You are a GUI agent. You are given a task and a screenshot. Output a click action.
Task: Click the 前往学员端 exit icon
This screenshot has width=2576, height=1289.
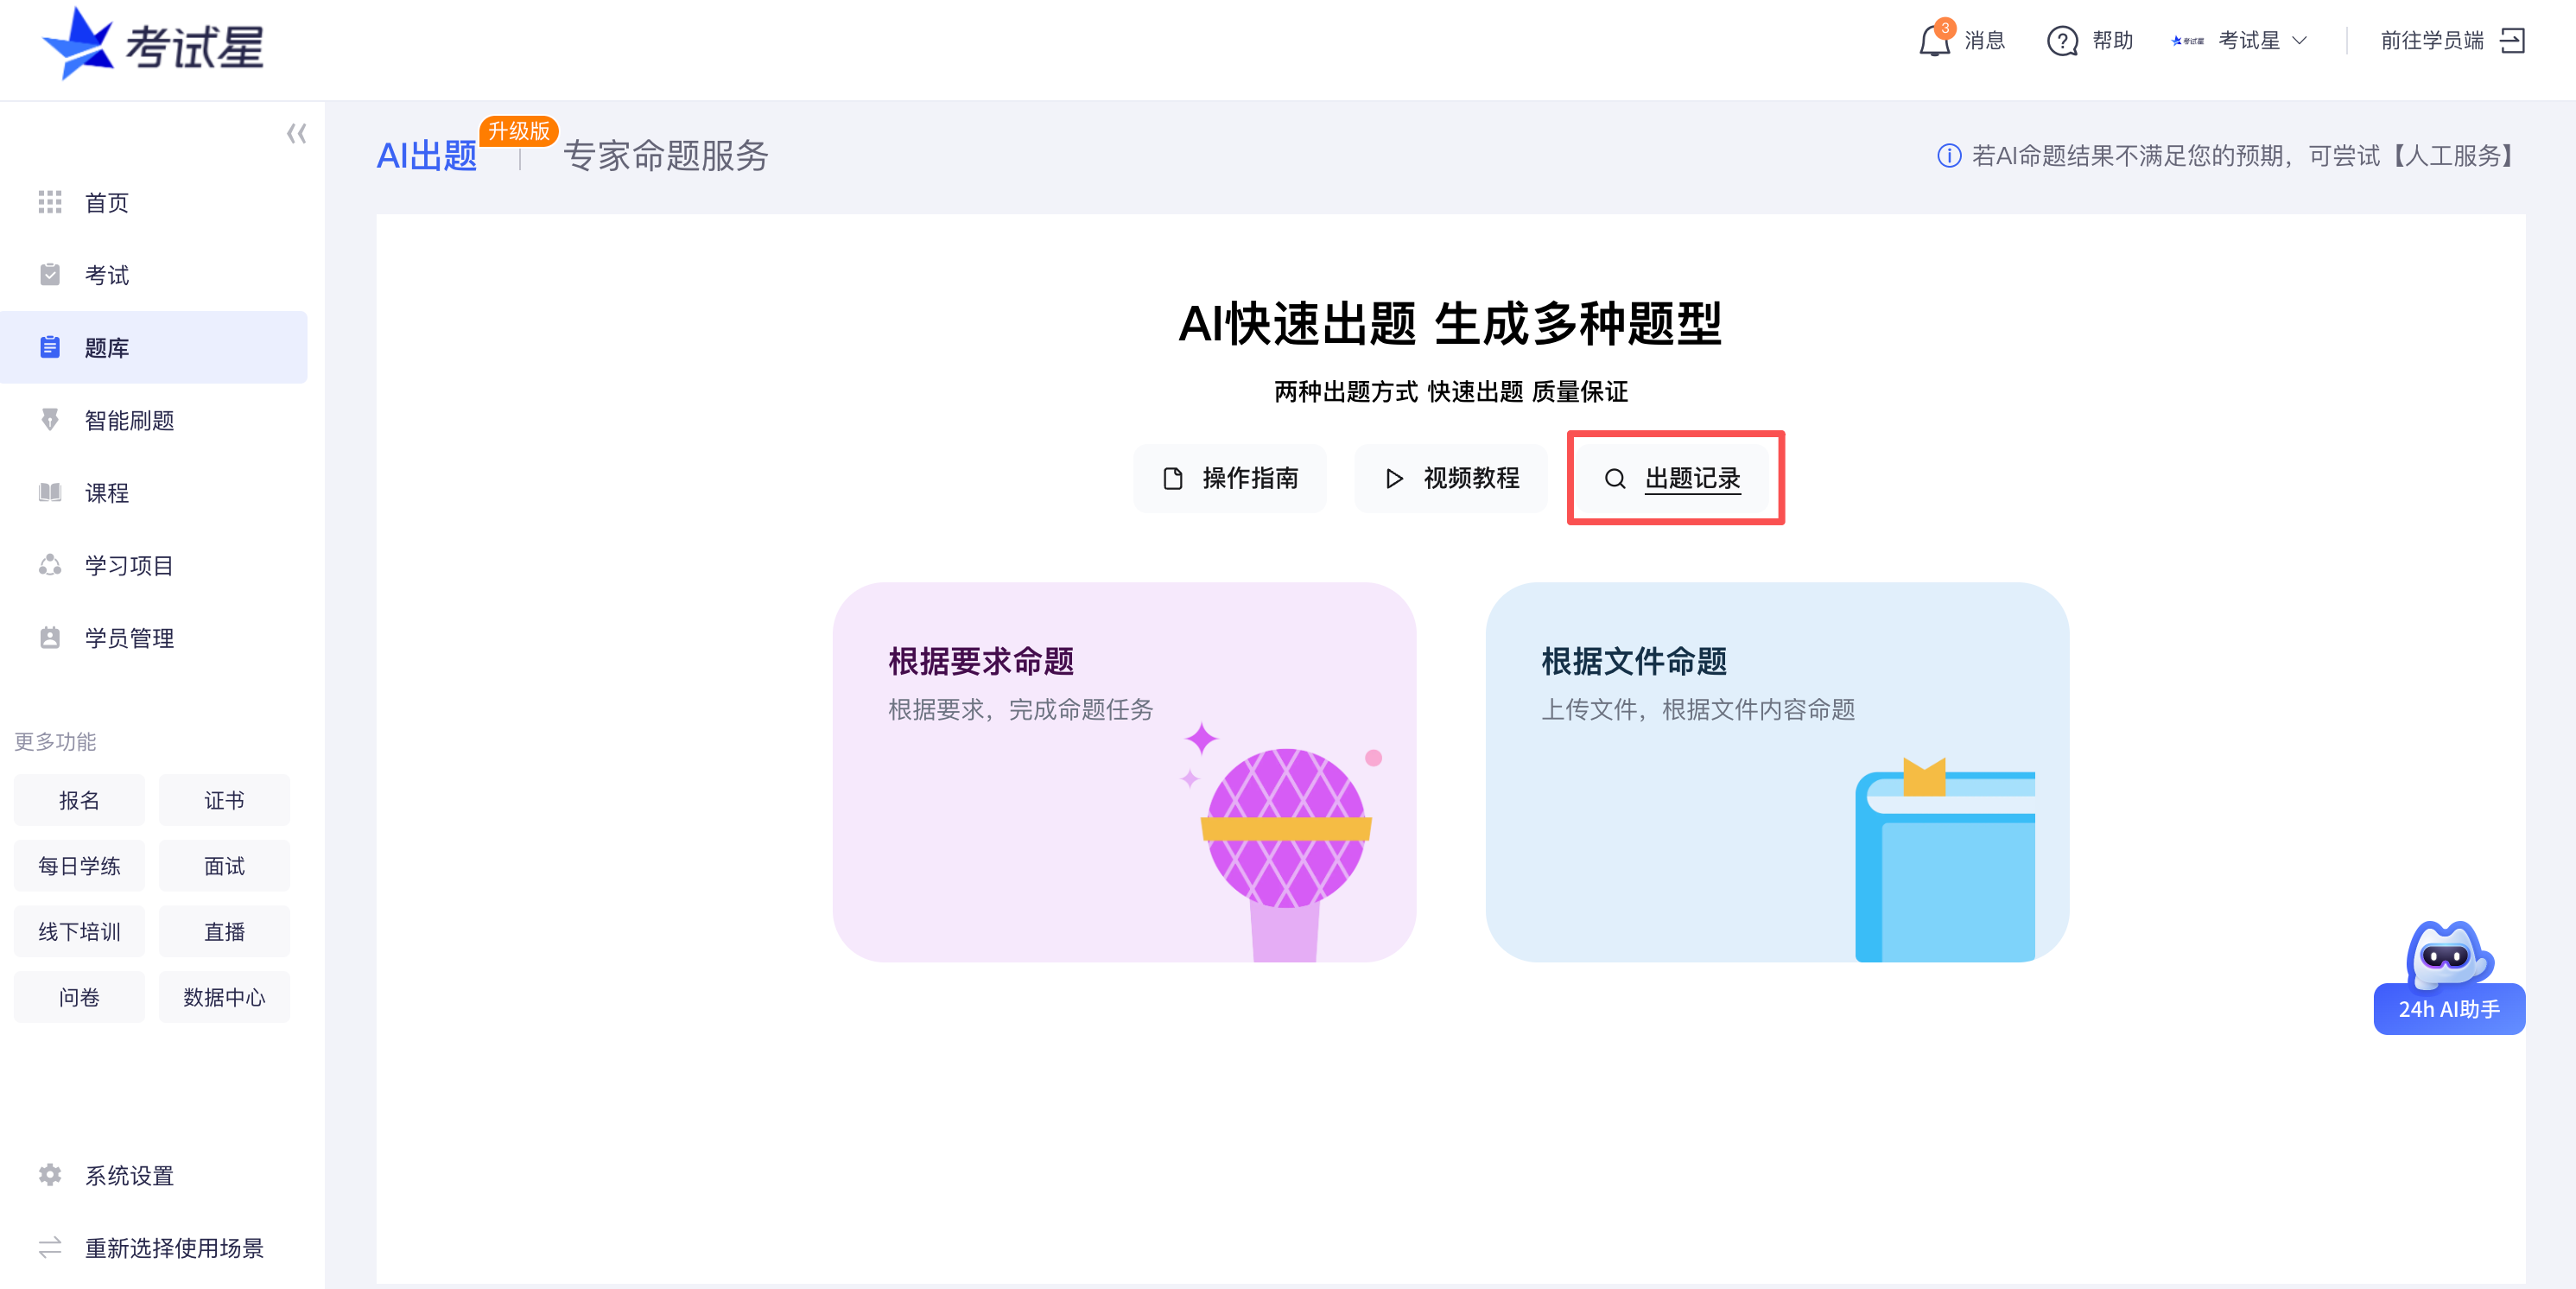pyautogui.click(x=2512, y=41)
